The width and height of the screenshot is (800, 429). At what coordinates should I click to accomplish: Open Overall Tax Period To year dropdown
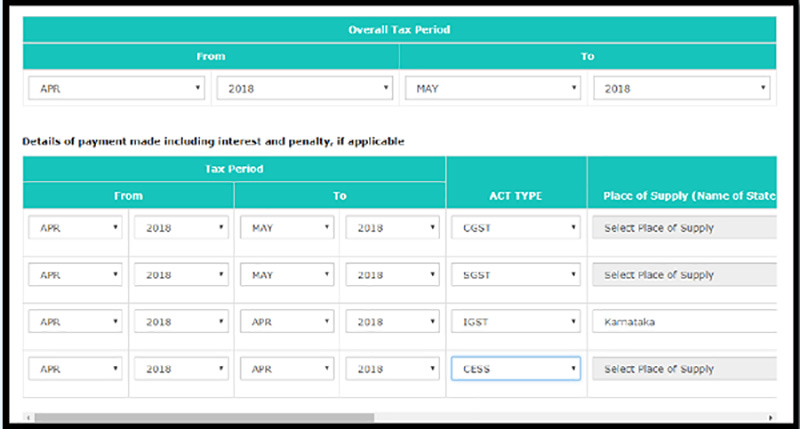[680, 89]
